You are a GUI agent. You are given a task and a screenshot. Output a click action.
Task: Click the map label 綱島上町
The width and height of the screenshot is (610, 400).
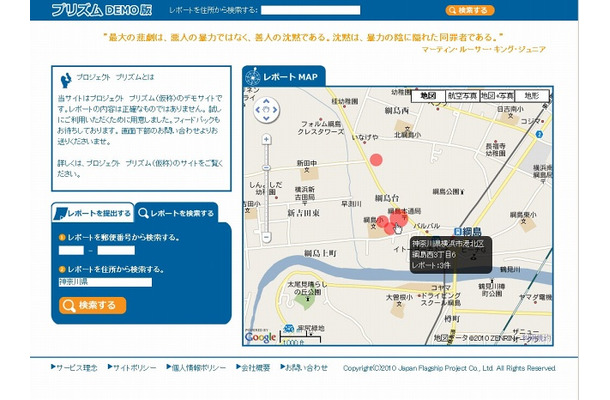click(320, 254)
